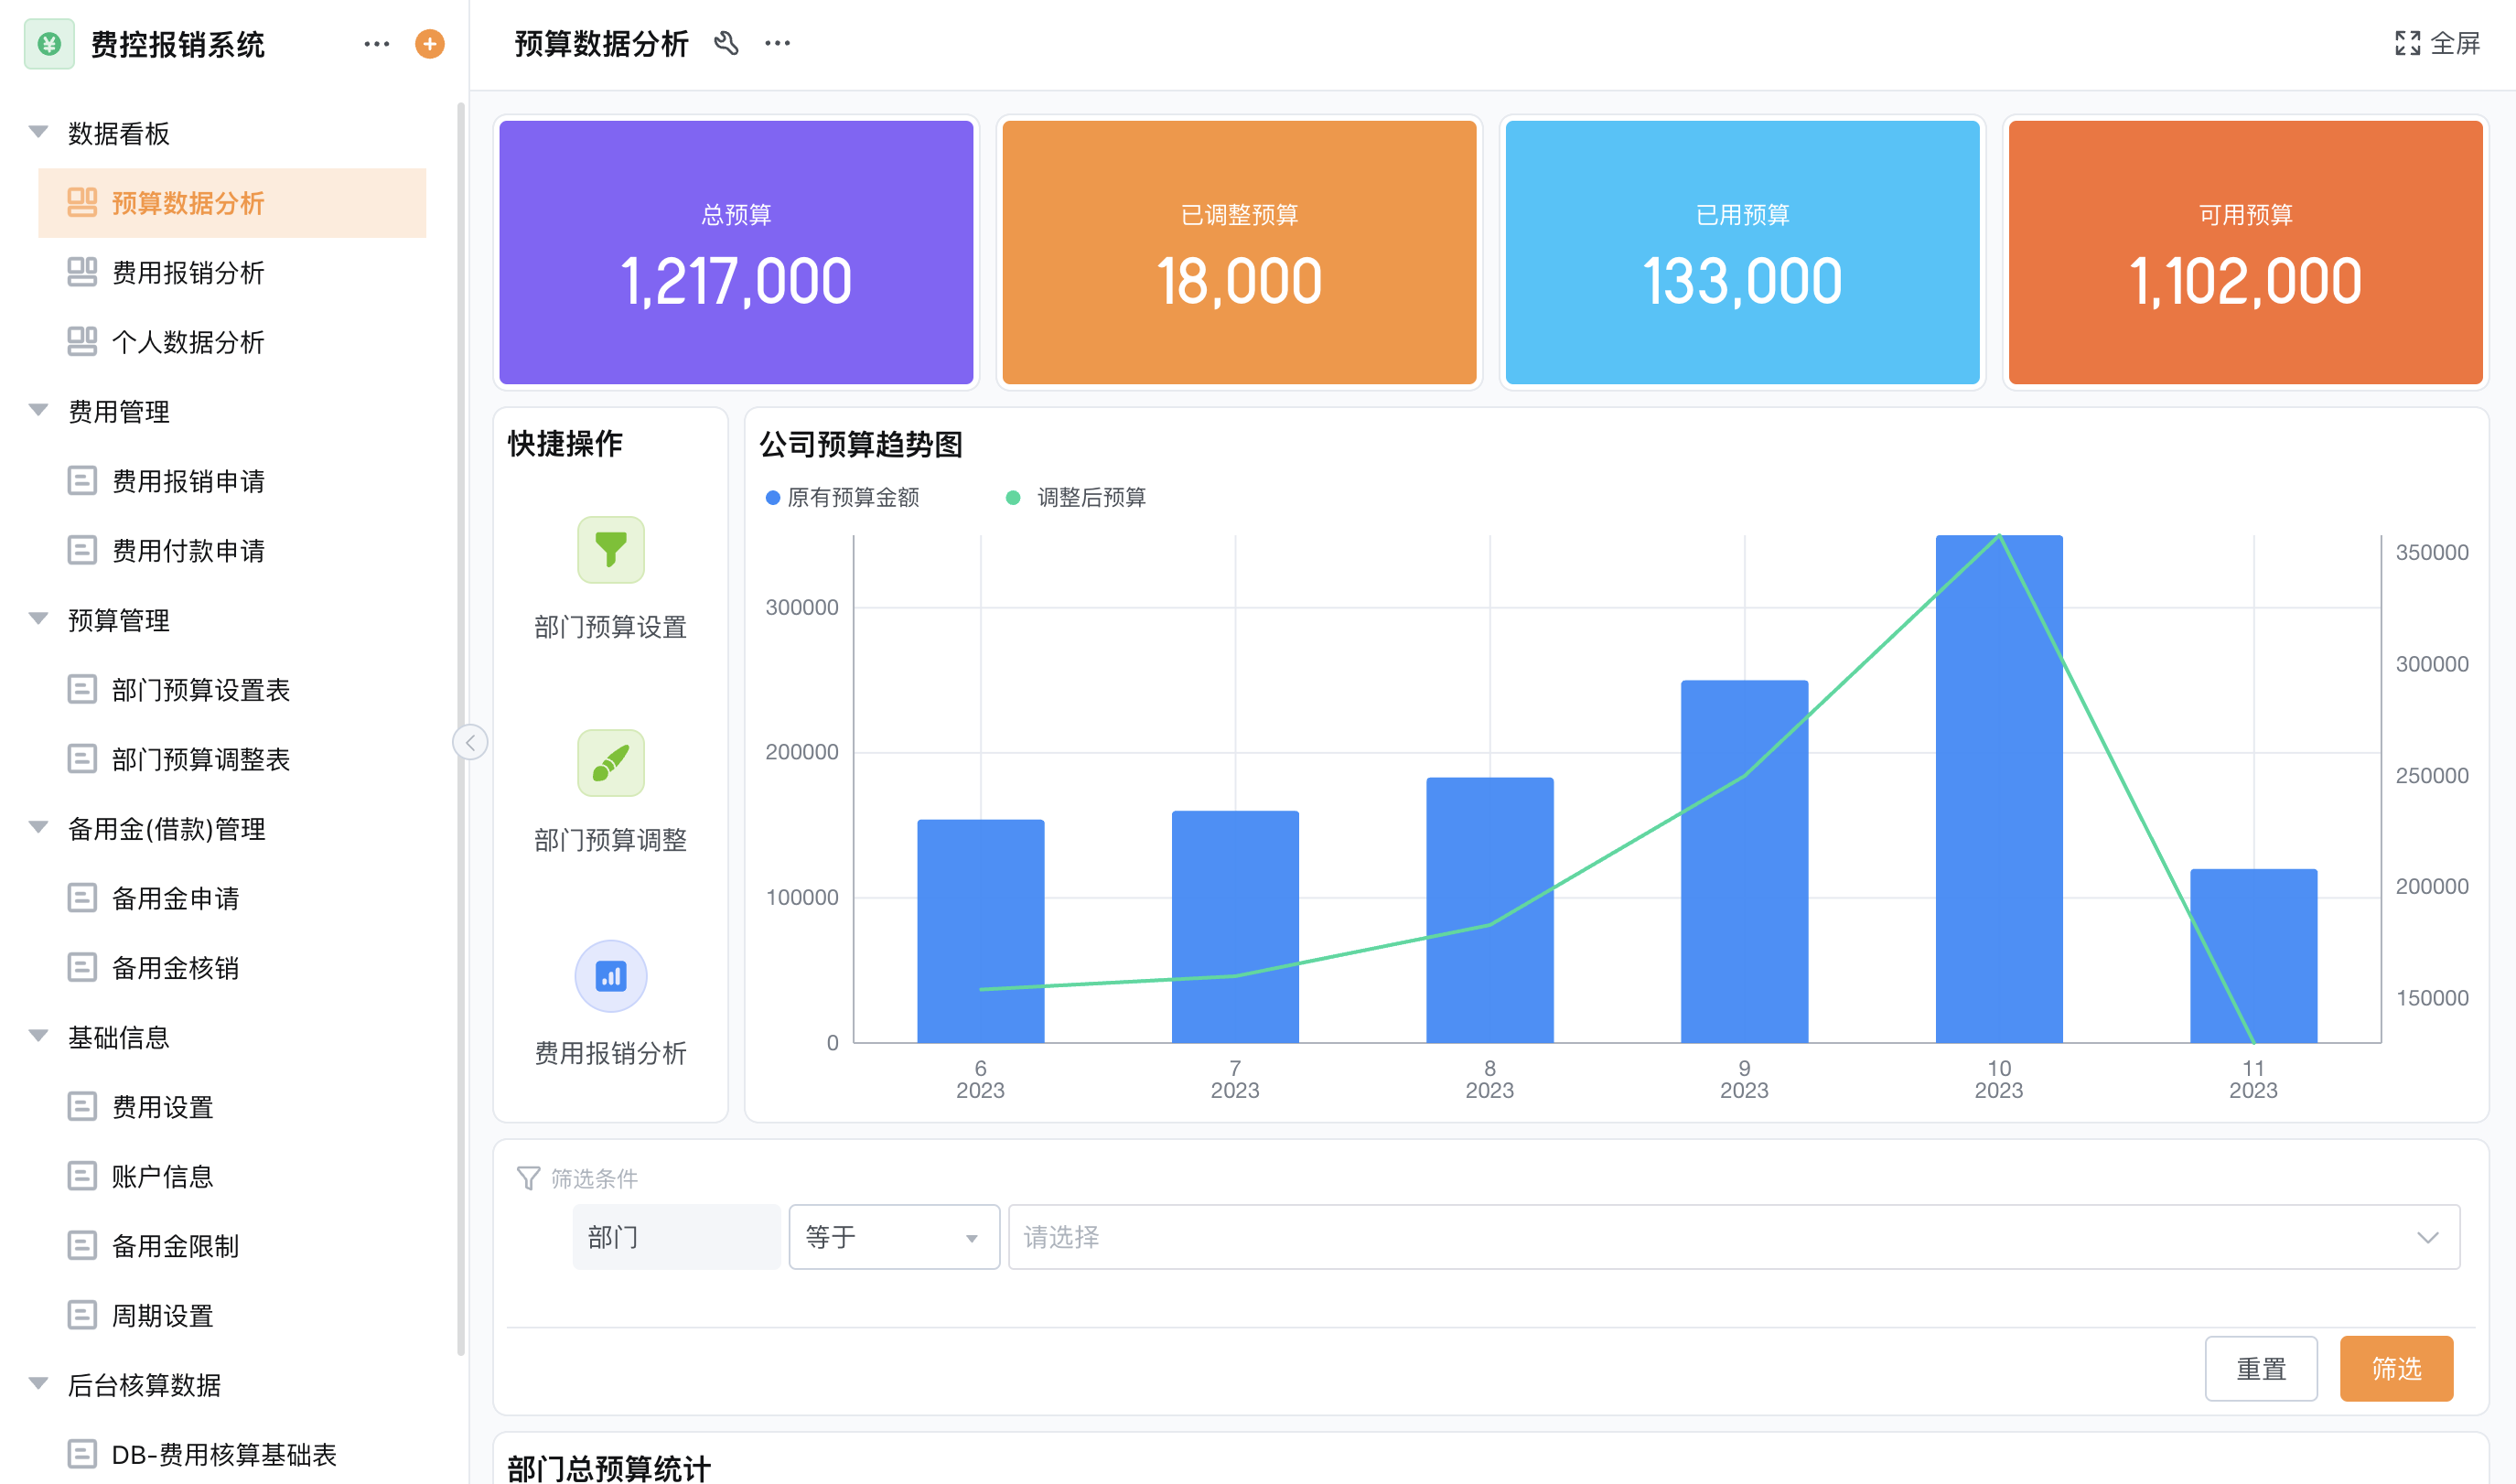The image size is (2516, 1484).
Task: Open the 费用报销分析 shortcut label
Action: 610,1053
